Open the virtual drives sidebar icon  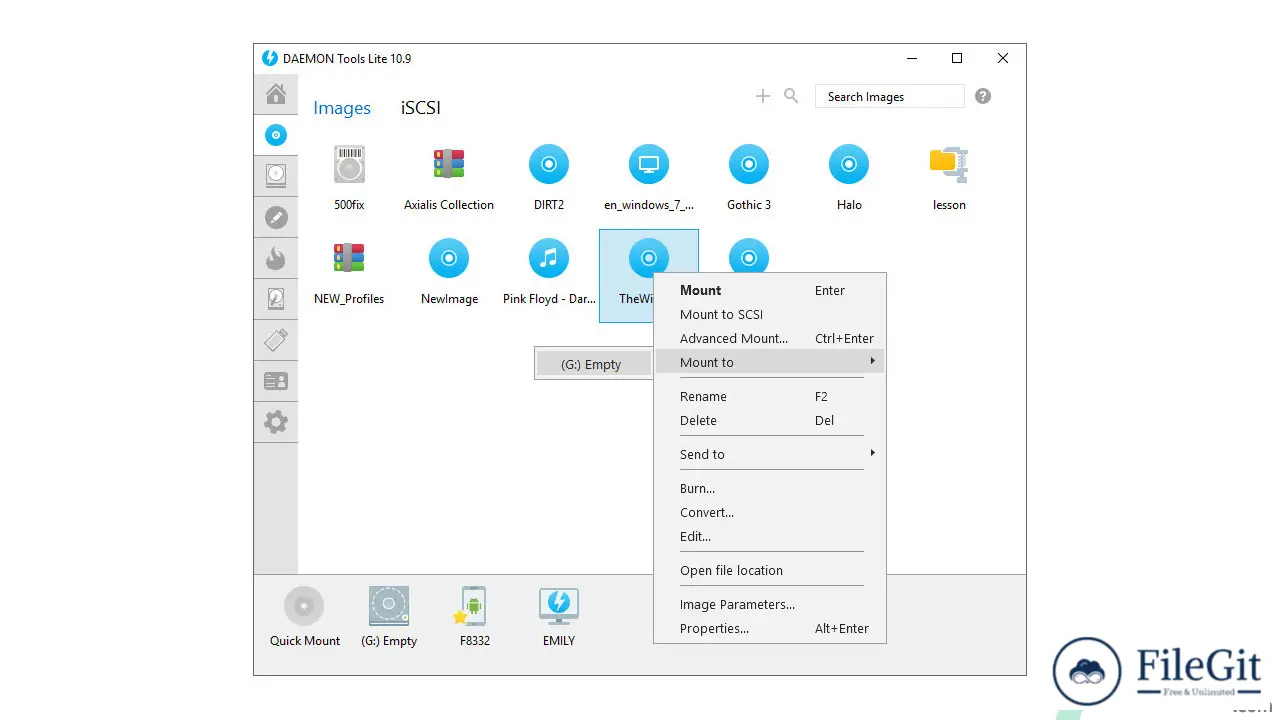tap(276, 176)
